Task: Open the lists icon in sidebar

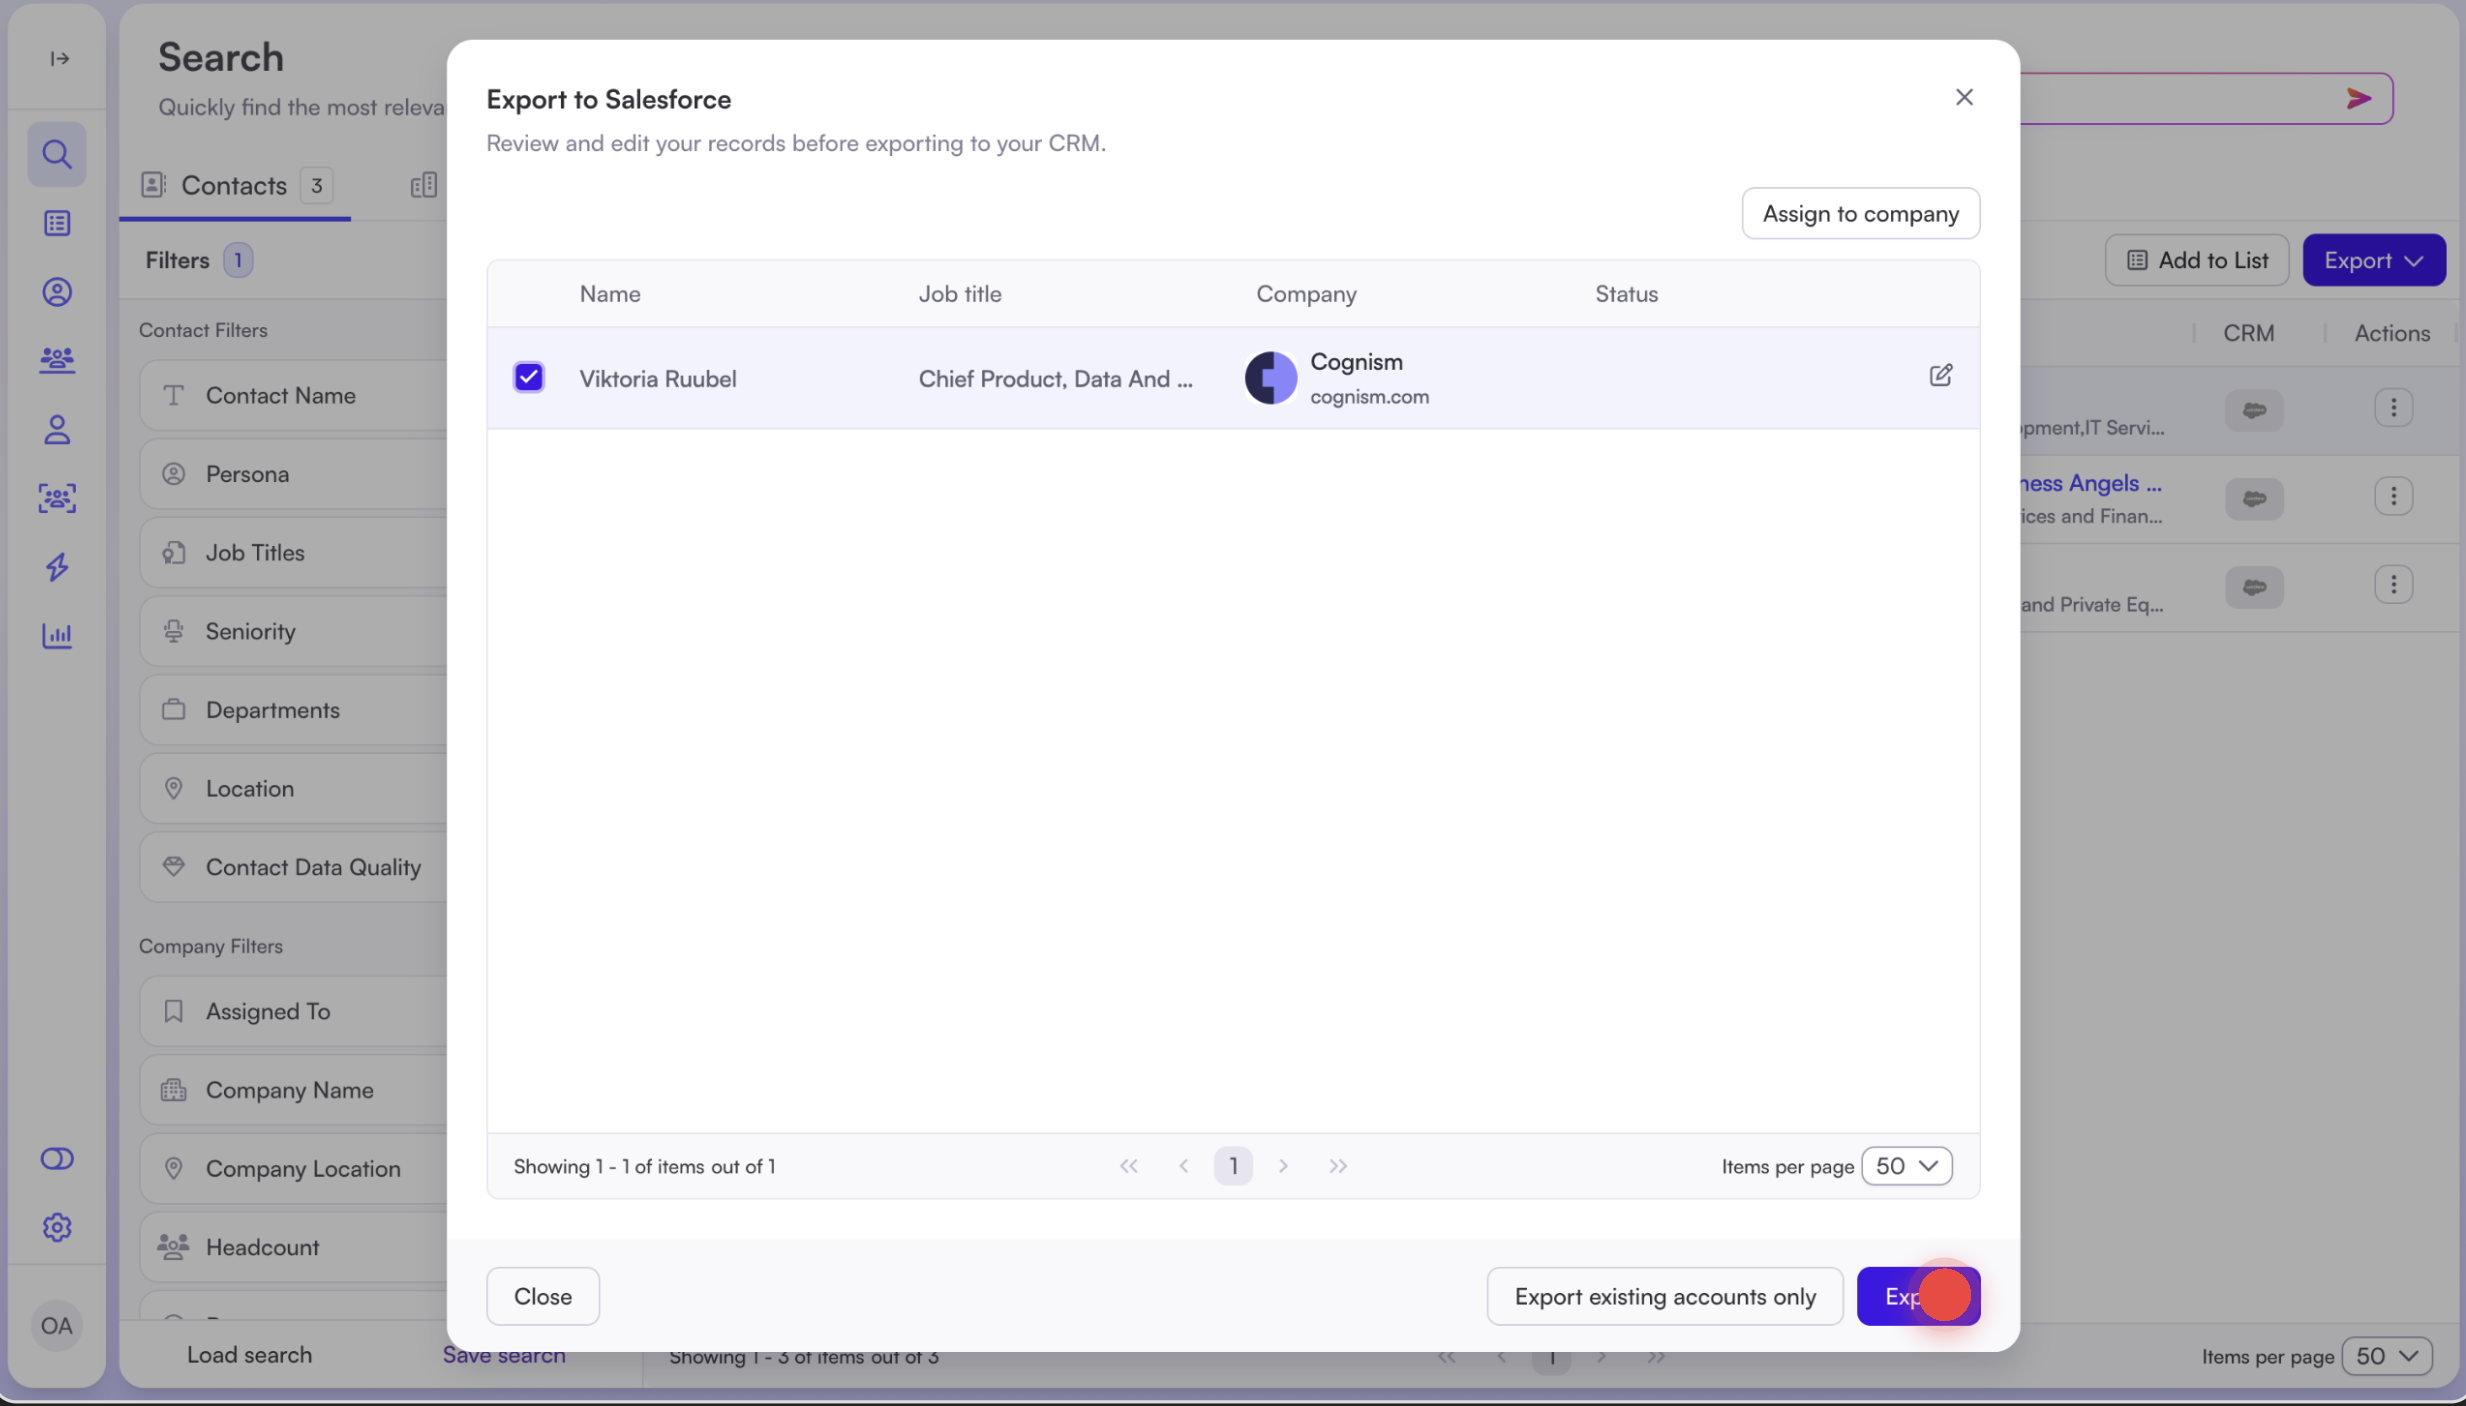Action: [57, 223]
